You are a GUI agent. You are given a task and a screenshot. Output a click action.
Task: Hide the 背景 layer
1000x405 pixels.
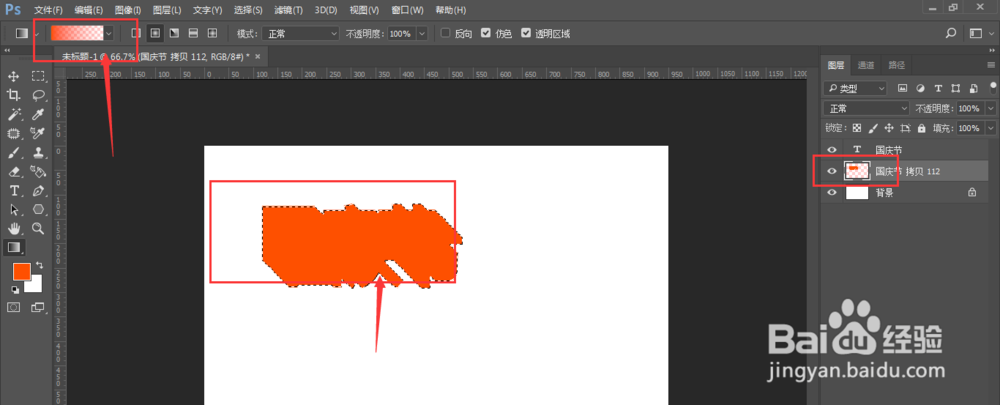(831, 192)
